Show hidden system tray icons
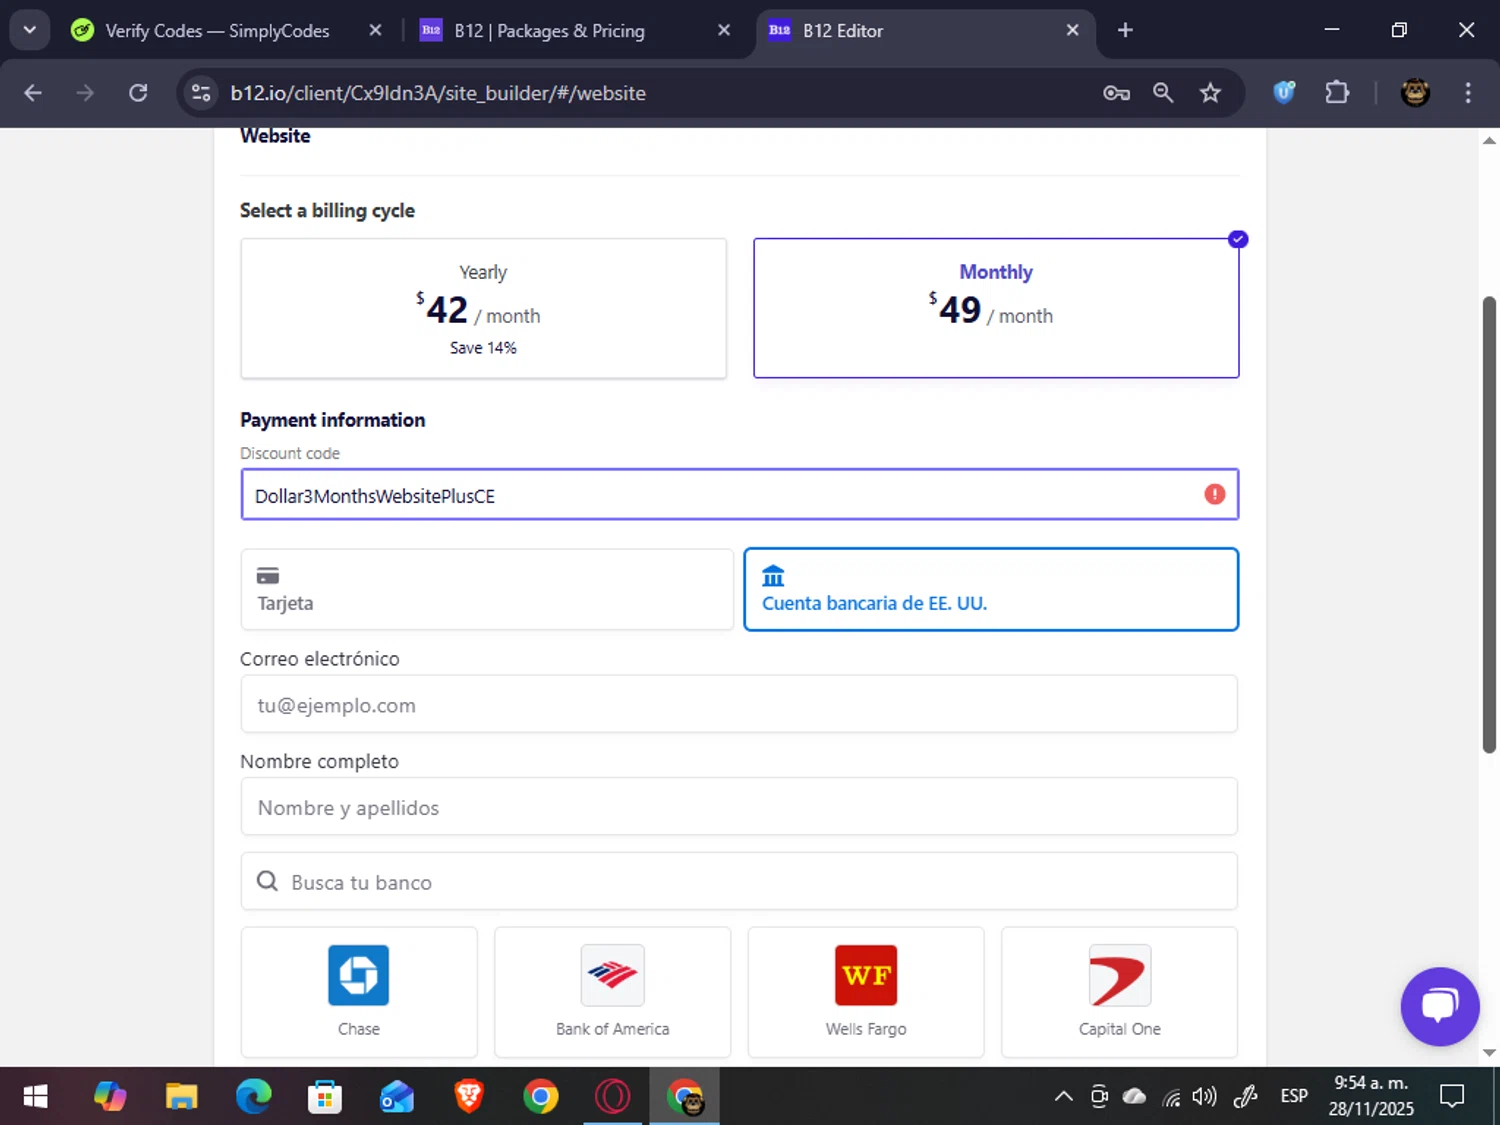 point(1064,1097)
